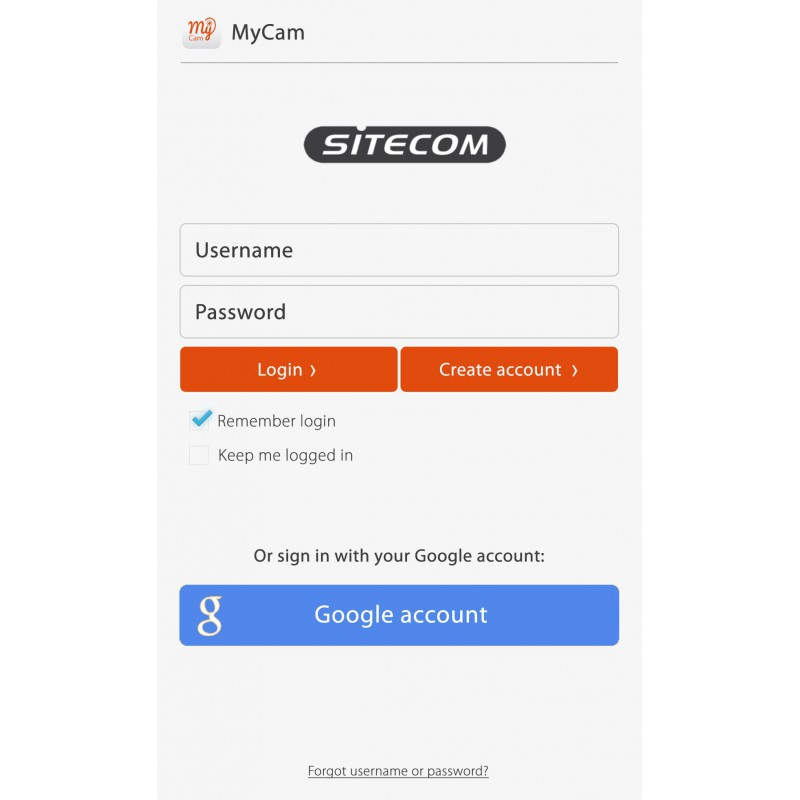The width and height of the screenshot is (800, 800).
Task: Click the 'Or sign in with your Google account' text
Action: coord(399,556)
